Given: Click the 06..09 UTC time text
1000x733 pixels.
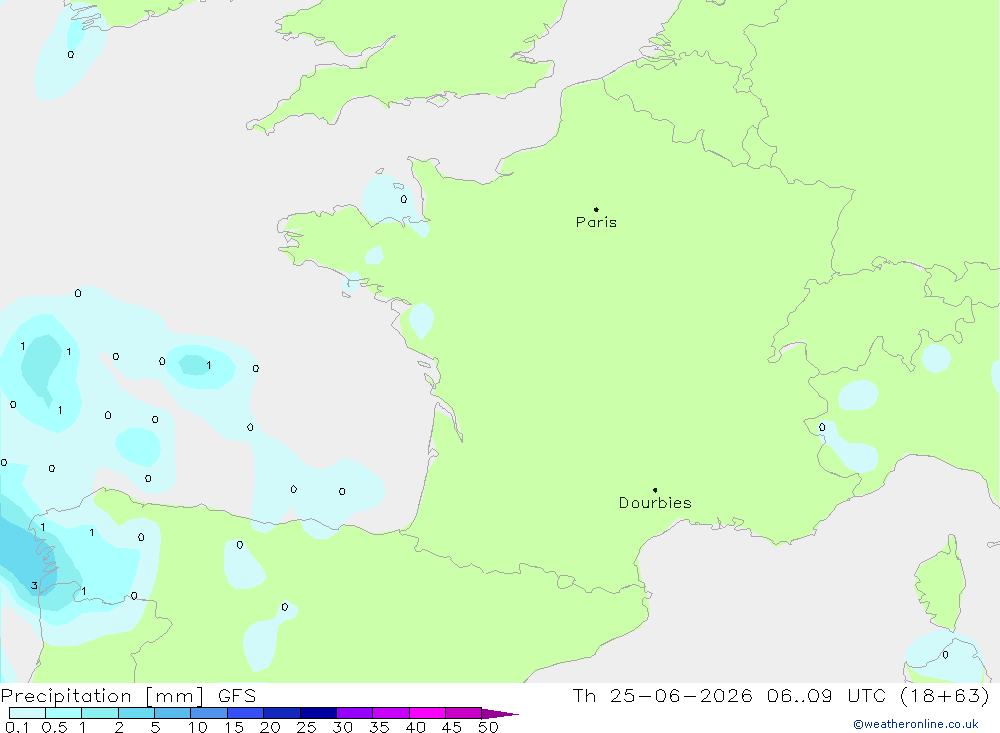Looking at the screenshot, I should [827, 696].
